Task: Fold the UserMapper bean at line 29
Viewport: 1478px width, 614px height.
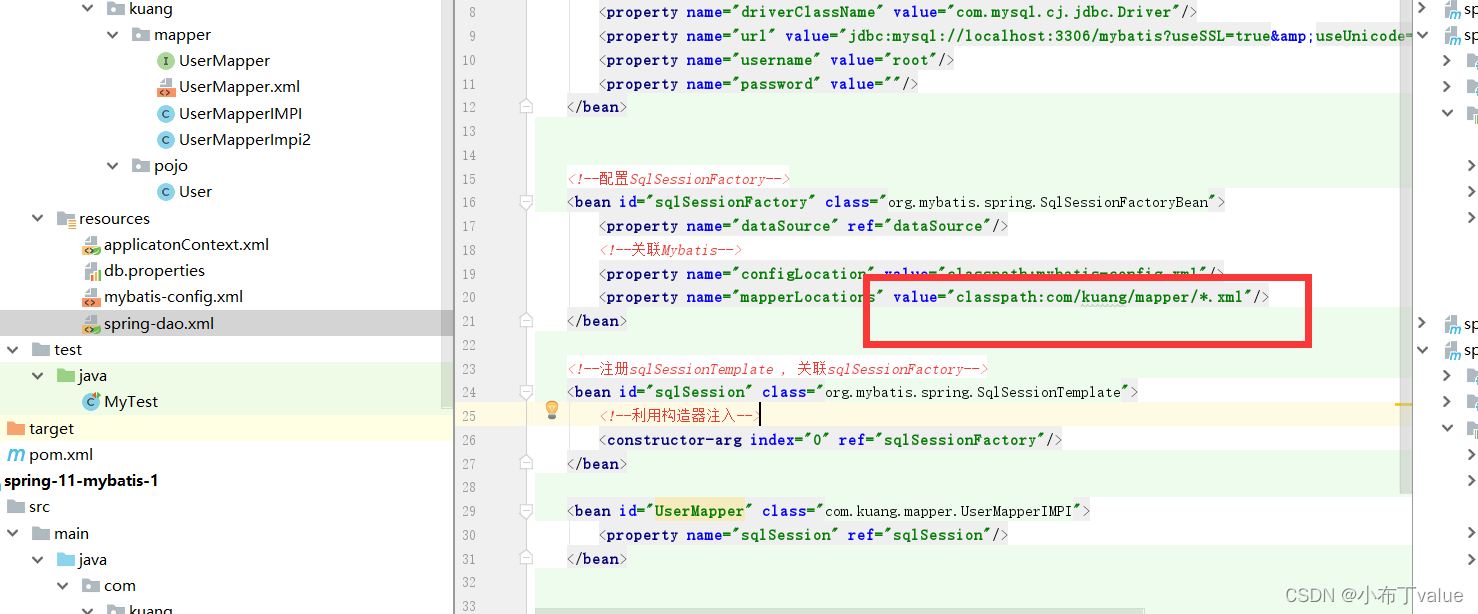Action: coord(526,511)
